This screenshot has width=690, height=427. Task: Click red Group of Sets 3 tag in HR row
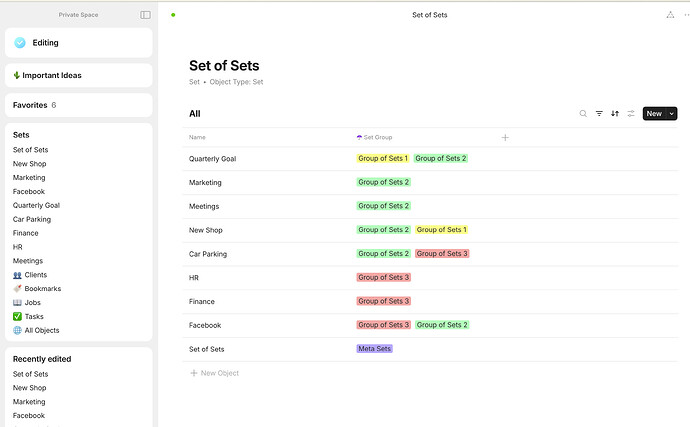point(384,277)
